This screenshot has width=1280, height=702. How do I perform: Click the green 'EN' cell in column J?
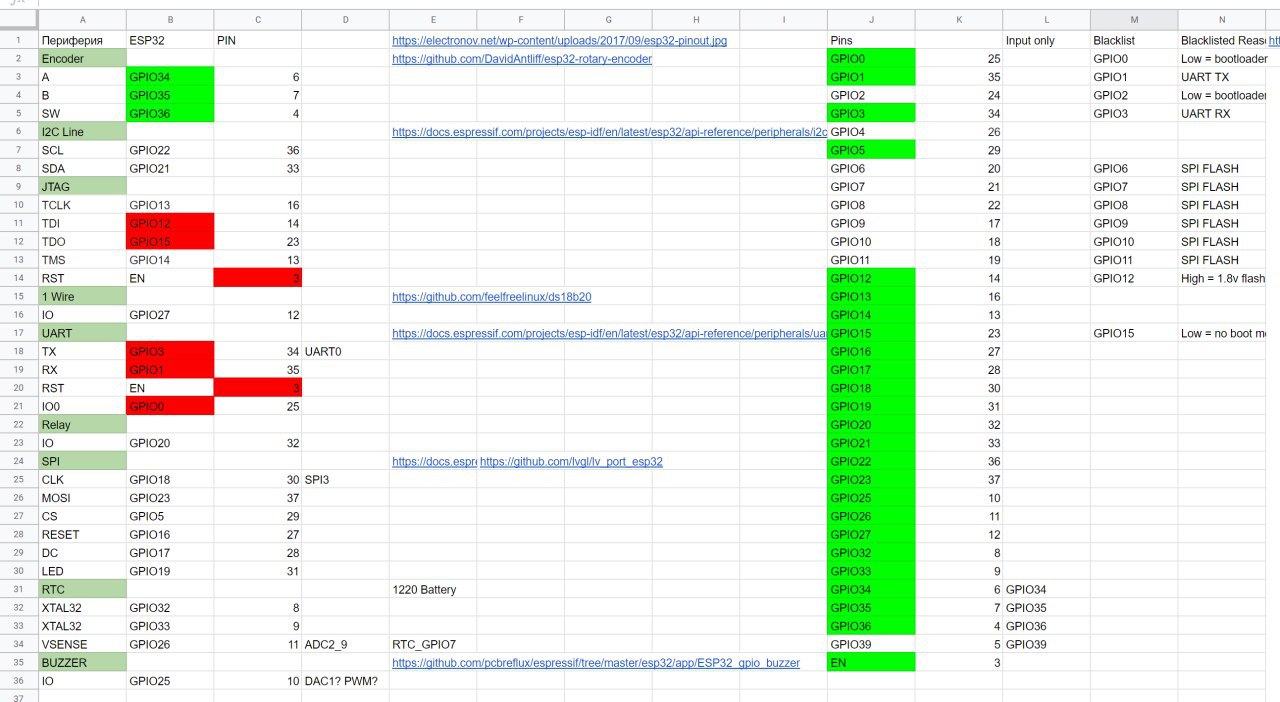[x=871, y=663]
